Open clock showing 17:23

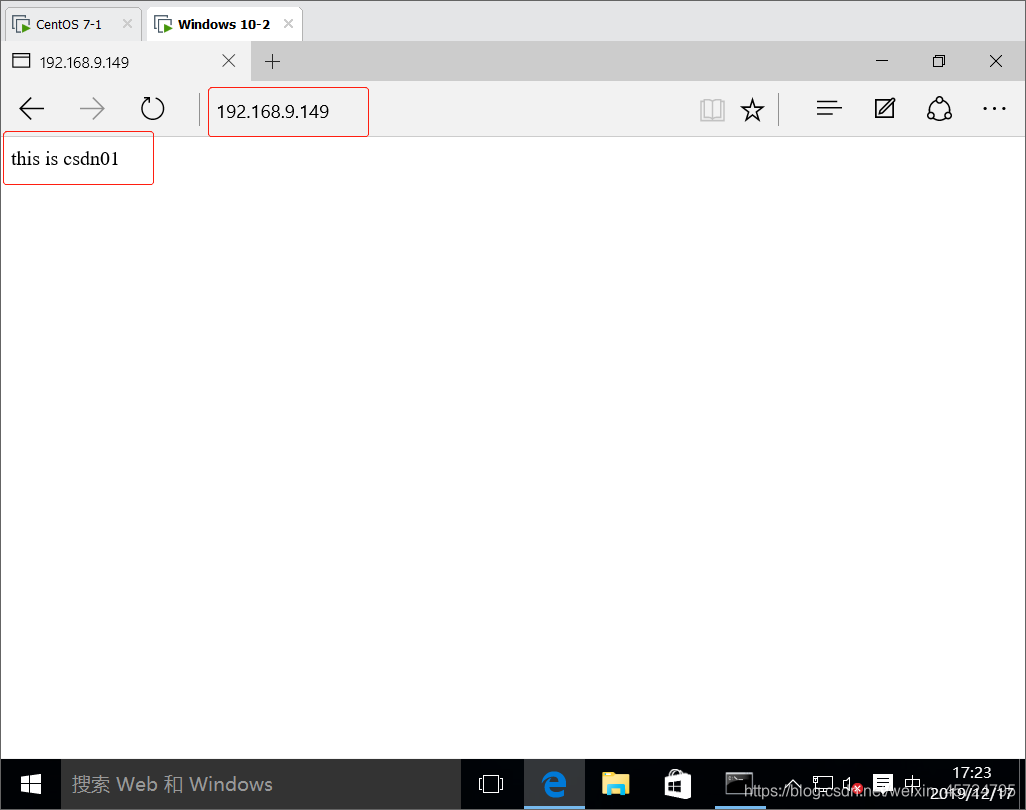click(x=972, y=783)
